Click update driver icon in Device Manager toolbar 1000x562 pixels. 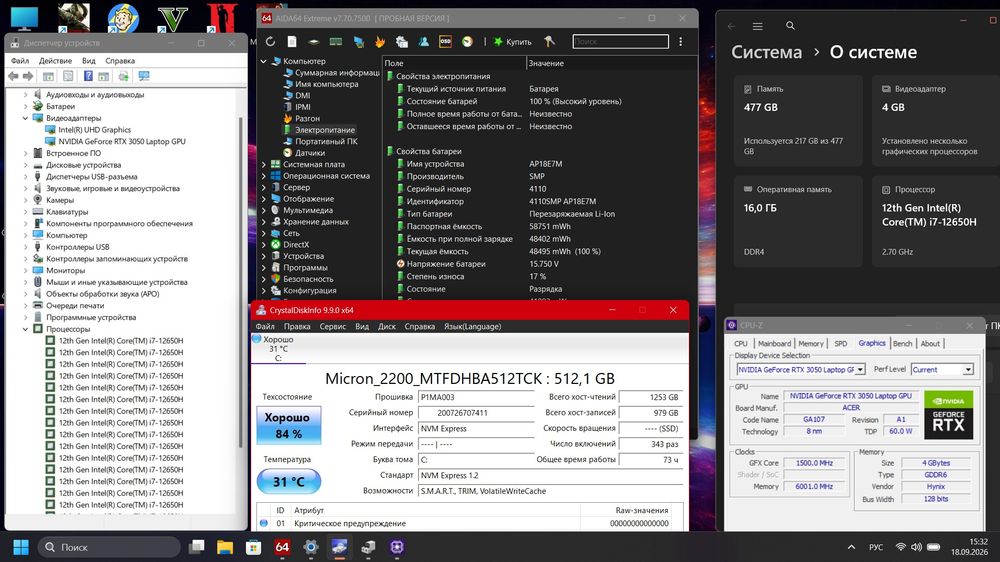pyautogui.click(x=123, y=76)
